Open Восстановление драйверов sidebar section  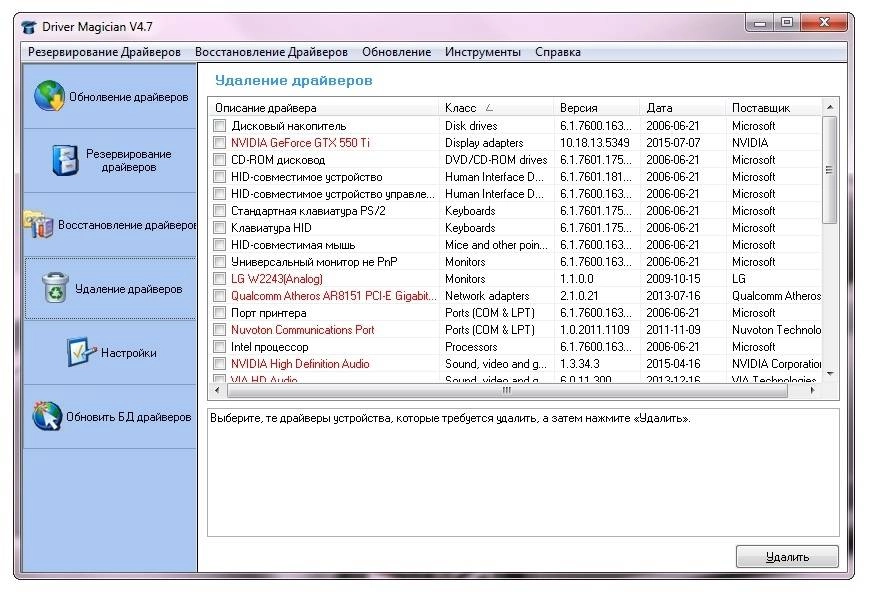tap(110, 225)
